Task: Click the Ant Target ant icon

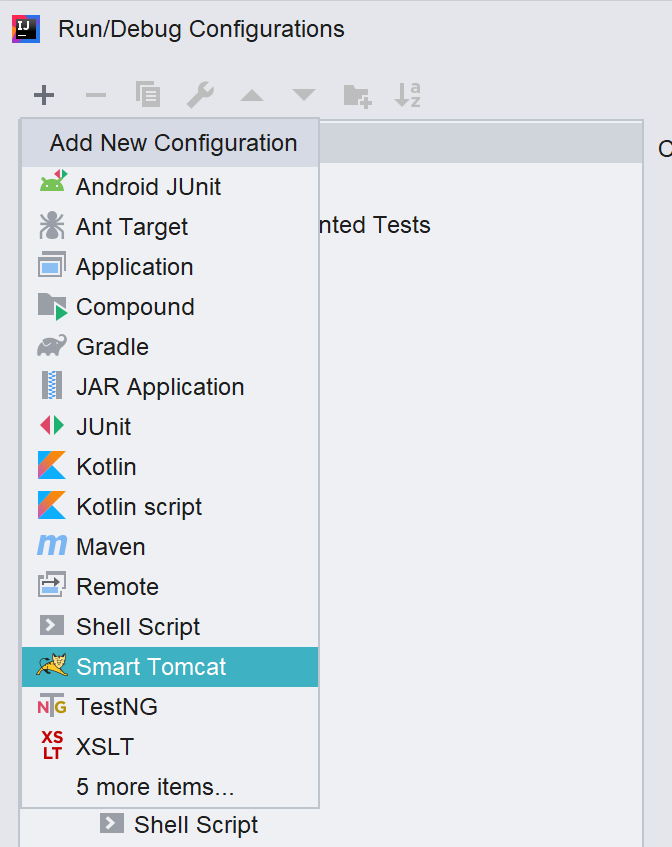Action: pos(52,225)
